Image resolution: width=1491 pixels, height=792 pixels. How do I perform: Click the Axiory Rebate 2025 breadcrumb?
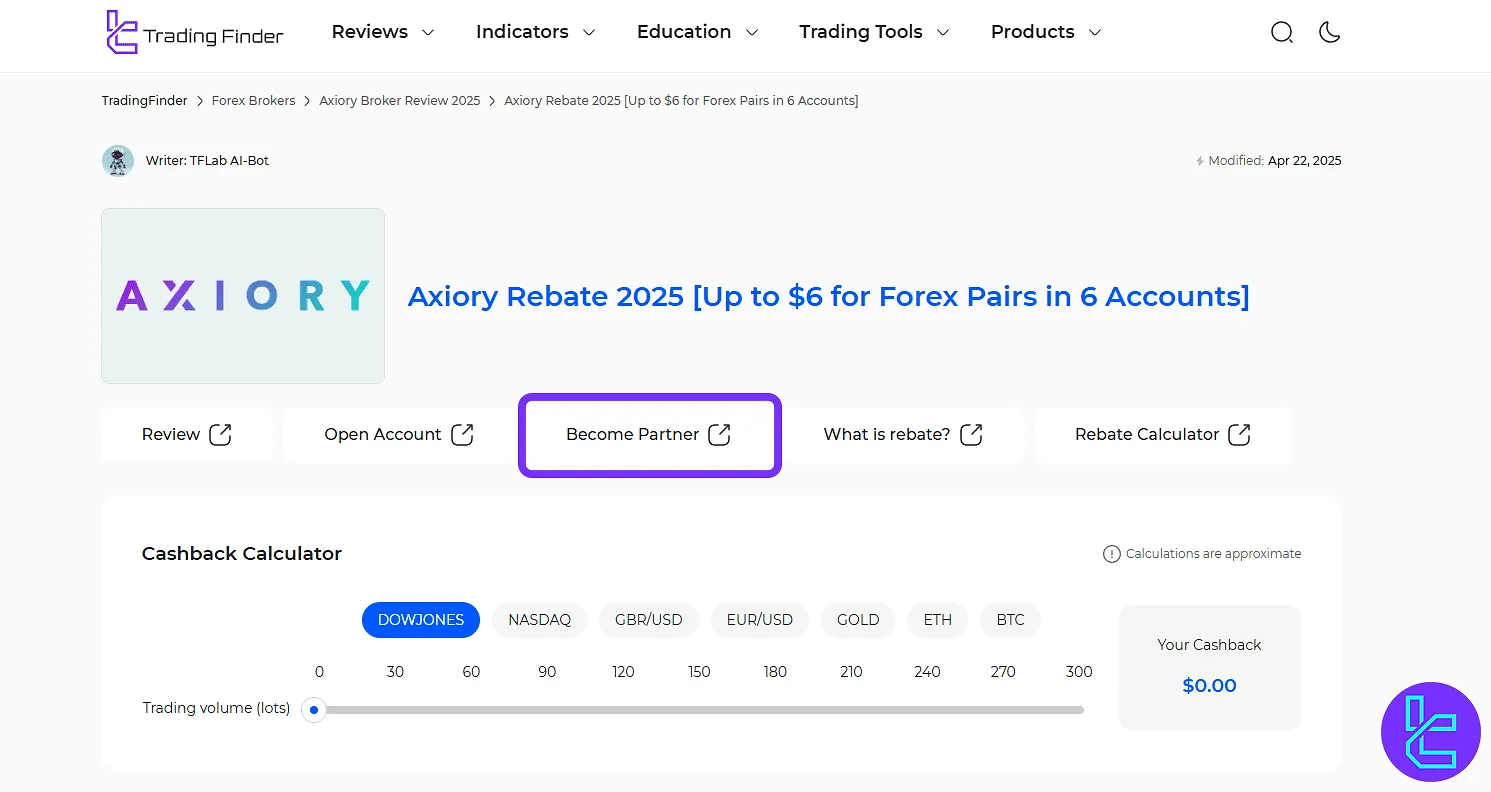681,101
